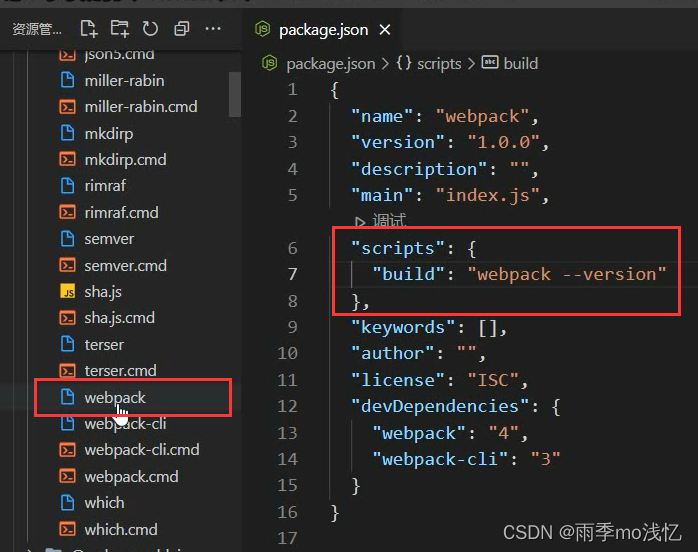Open the rimraf file
Screen dimensions: 698x552
click(105, 186)
